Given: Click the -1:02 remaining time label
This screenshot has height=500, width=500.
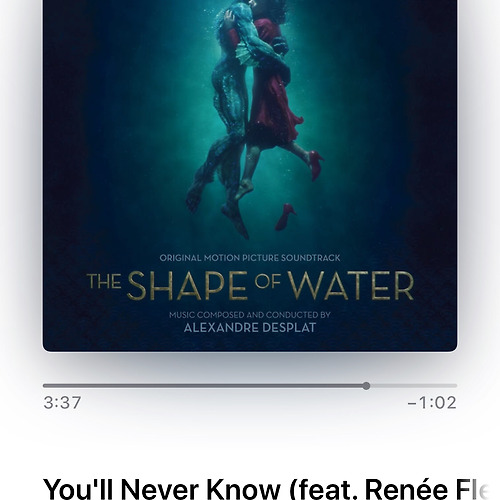Looking at the screenshot, I should [x=432, y=403].
